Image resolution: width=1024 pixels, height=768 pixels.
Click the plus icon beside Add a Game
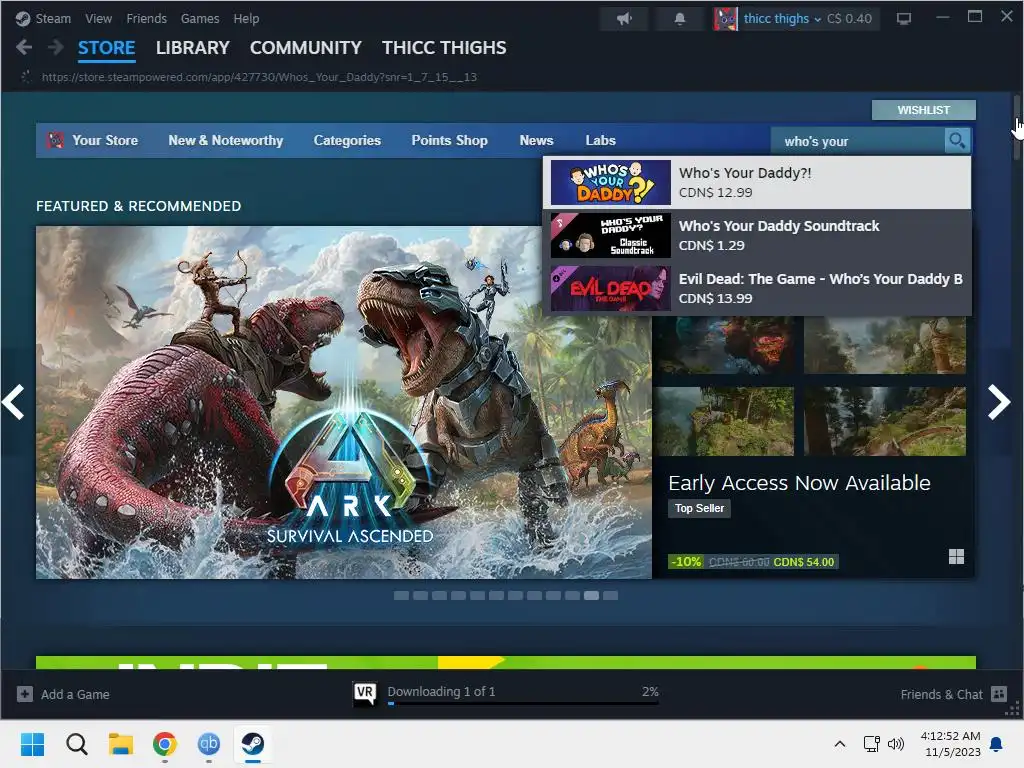pyautogui.click(x=25, y=694)
